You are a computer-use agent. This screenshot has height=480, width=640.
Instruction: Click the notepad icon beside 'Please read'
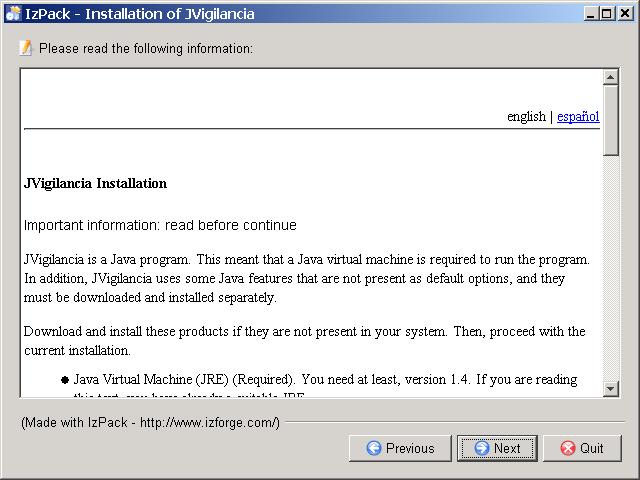26,48
